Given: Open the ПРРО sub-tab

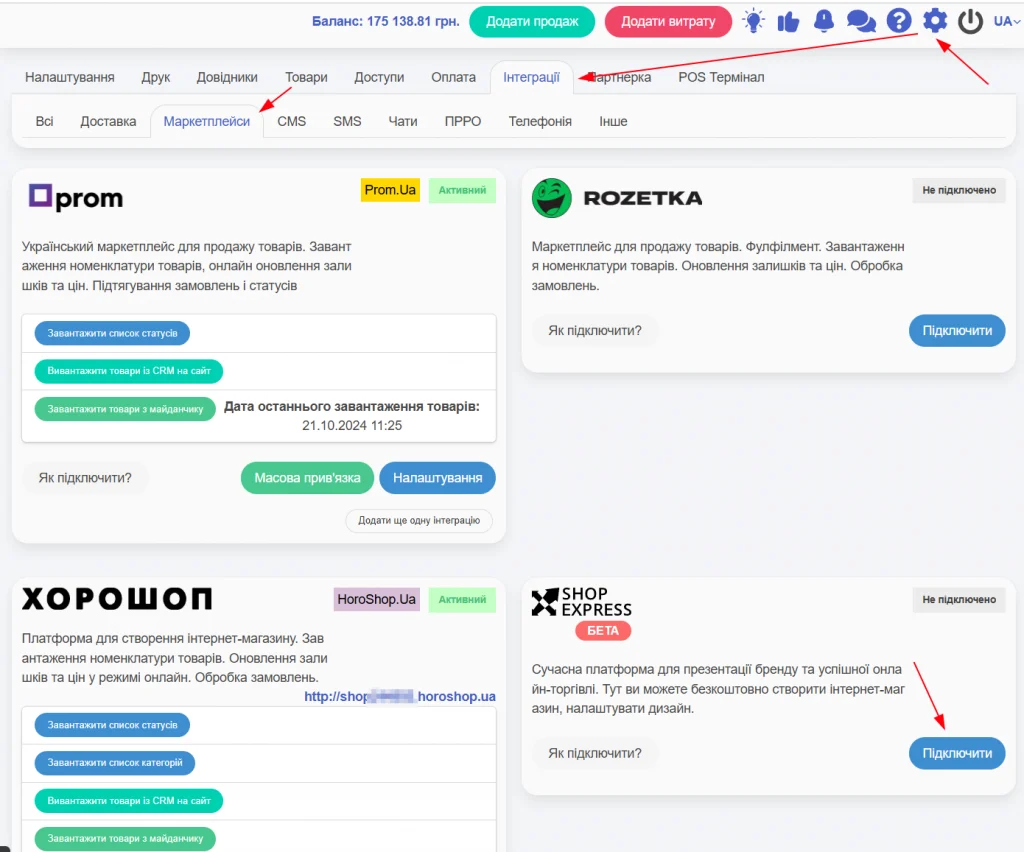Looking at the screenshot, I should [x=463, y=121].
